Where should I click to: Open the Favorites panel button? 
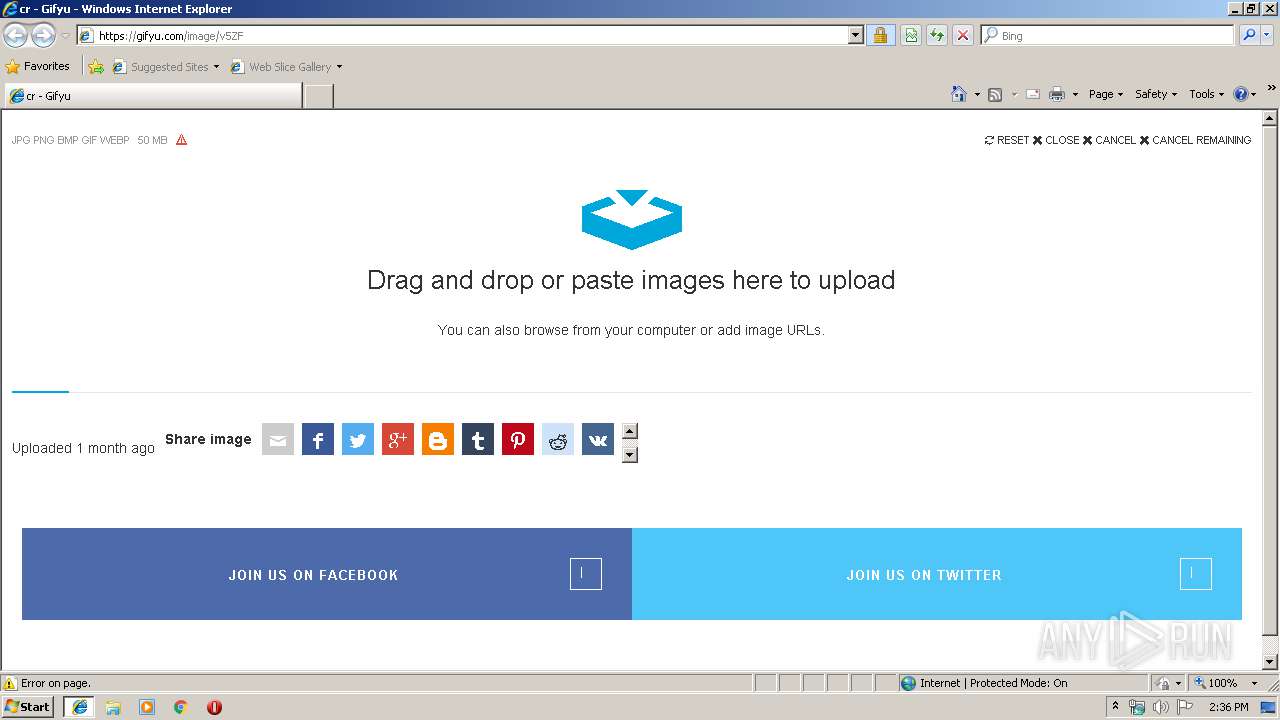[37, 67]
